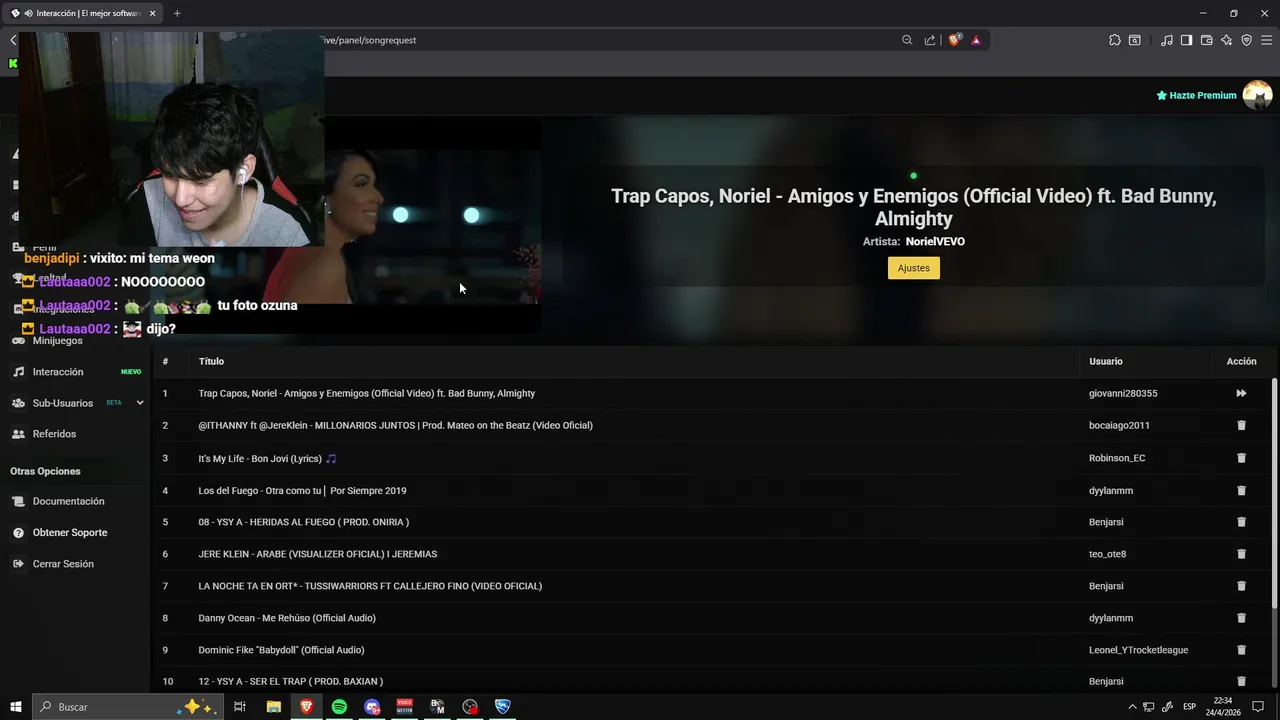Open the browser main menu
This screenshot has width=1280, height=720.
(x=1267, y=40)
